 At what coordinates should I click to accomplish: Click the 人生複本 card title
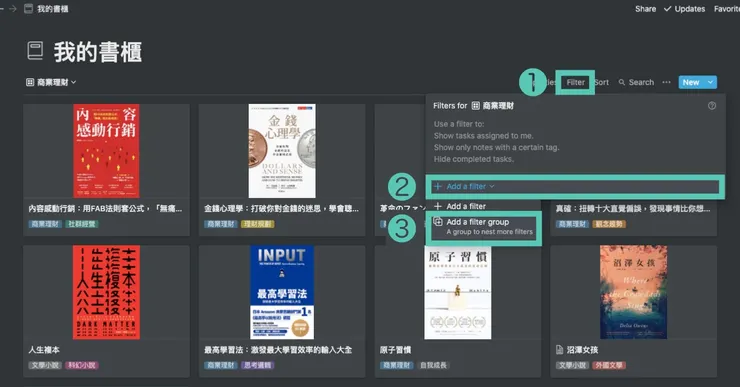pos(44,350)
